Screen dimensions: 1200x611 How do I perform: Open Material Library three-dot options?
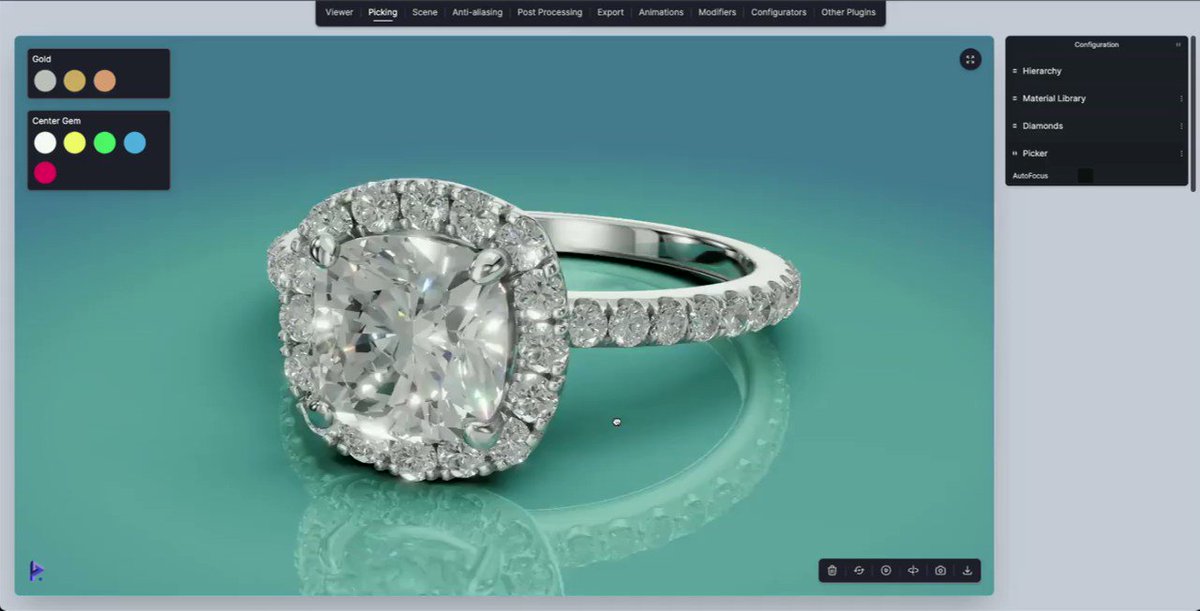point(1181,99)
